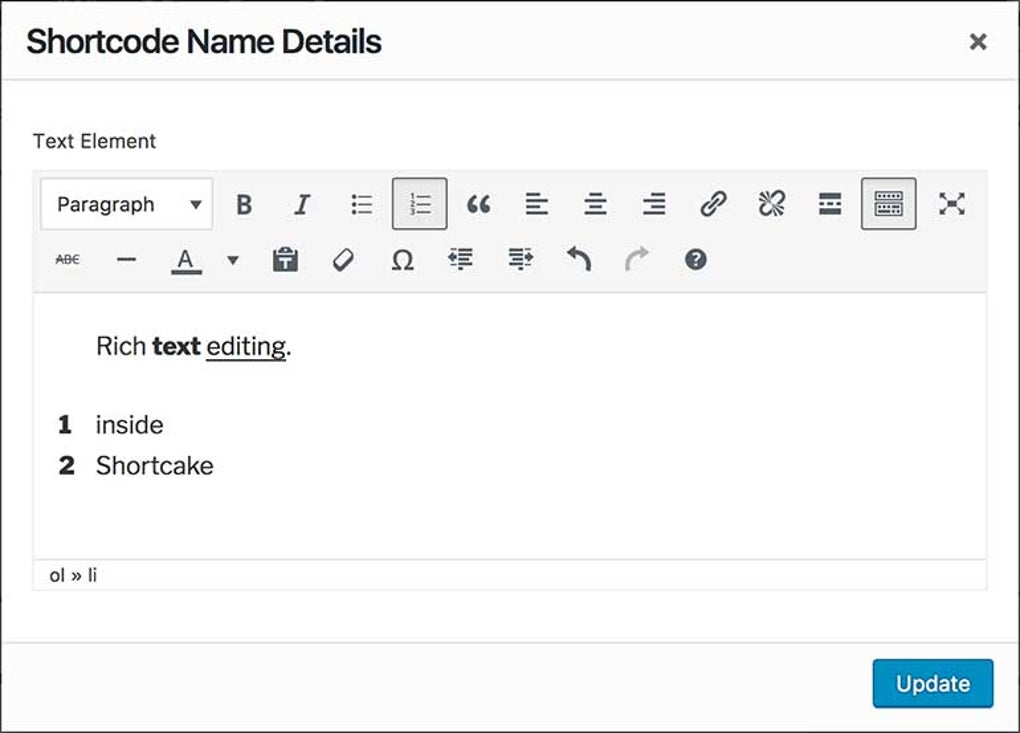Collapse the toolbar via the Toolbar Toggle

coord(887,203)
